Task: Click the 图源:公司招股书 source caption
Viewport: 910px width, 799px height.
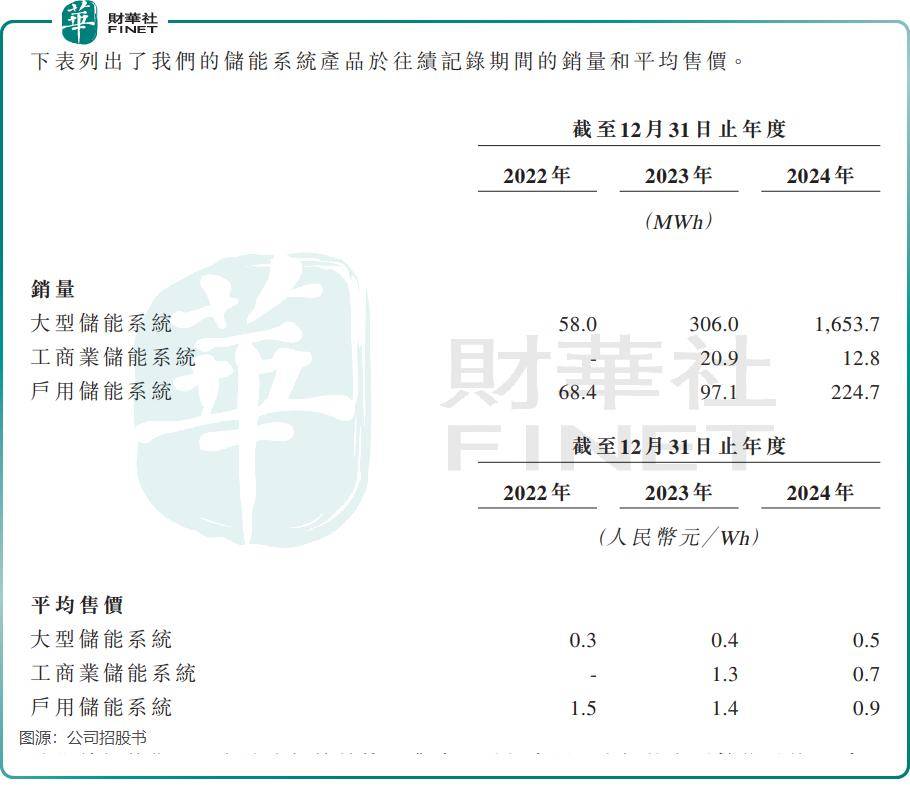Action: pyautogui.click(x=83, y=737)
